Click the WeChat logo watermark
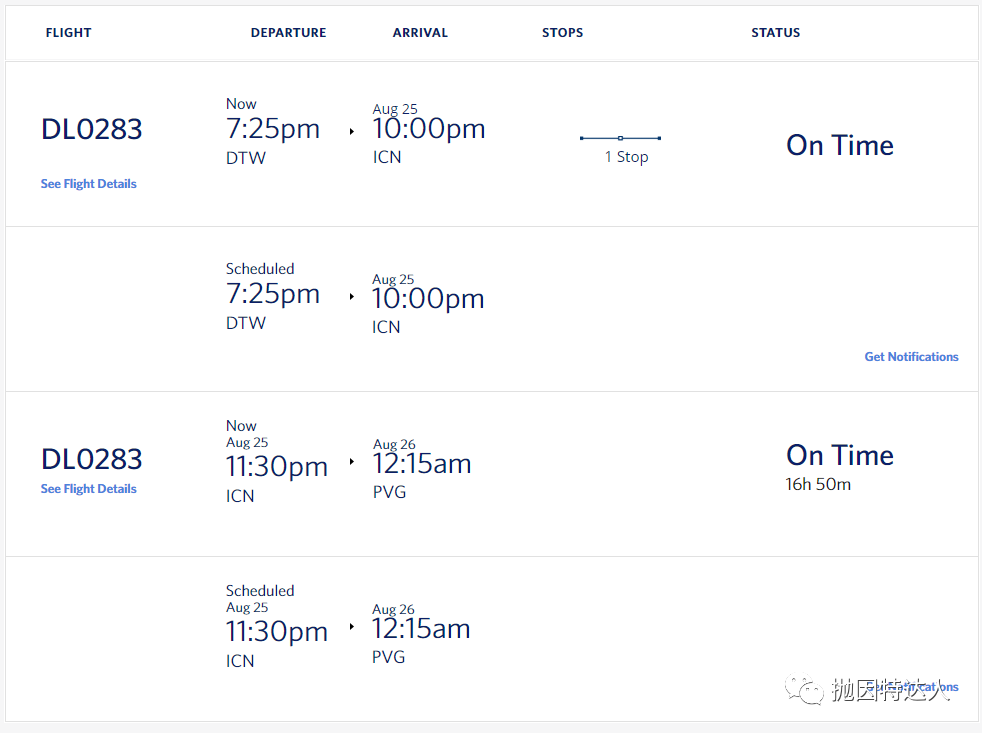 (805, 689)
